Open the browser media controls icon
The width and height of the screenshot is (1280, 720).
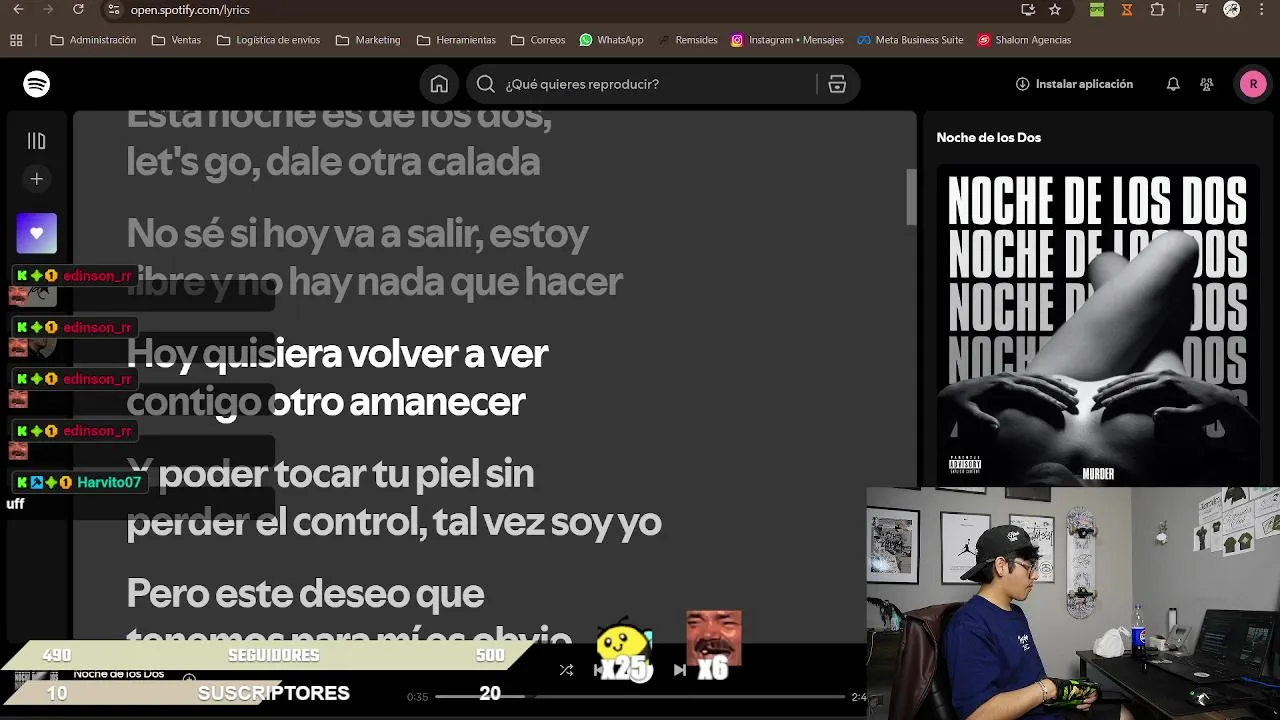(x=1202, y=10)
